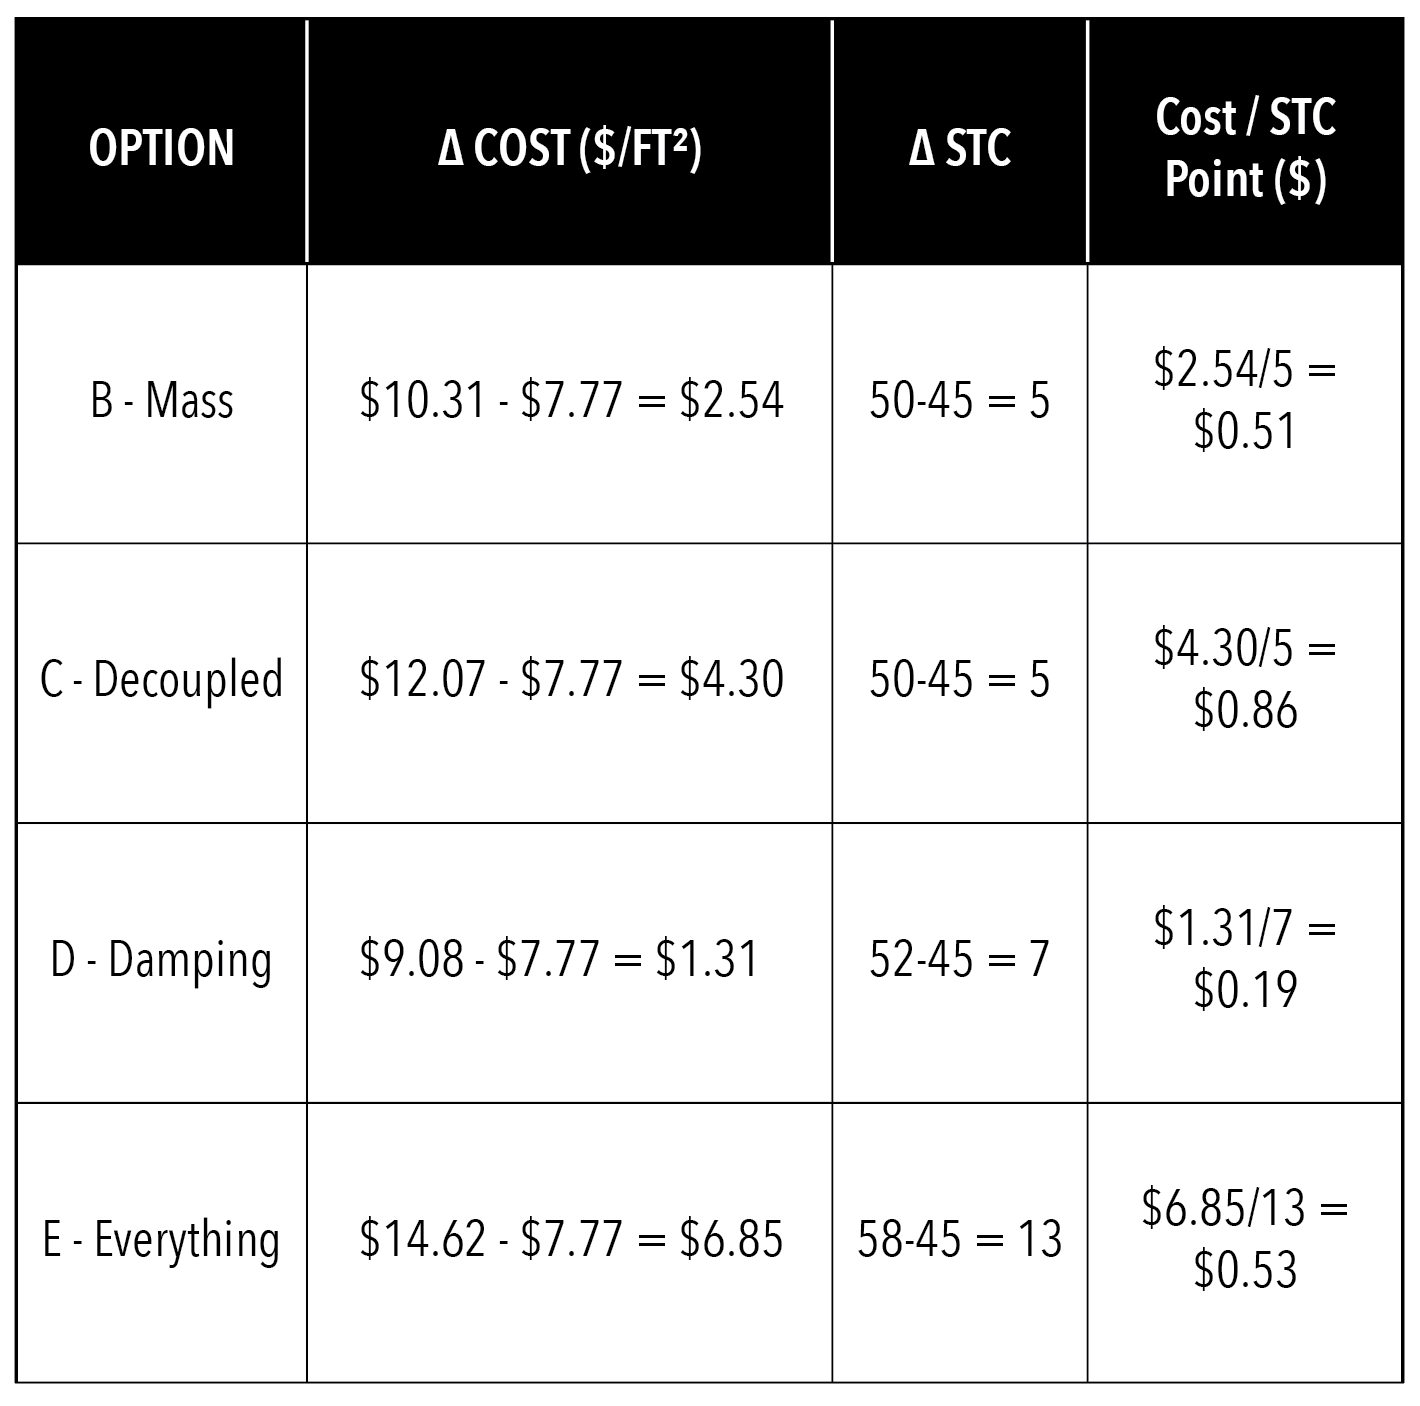Click the $14.62 - $7.77 = $6.85 cell
The width and height of the screenshot is (1420, 1406).
coord(570,1240)
